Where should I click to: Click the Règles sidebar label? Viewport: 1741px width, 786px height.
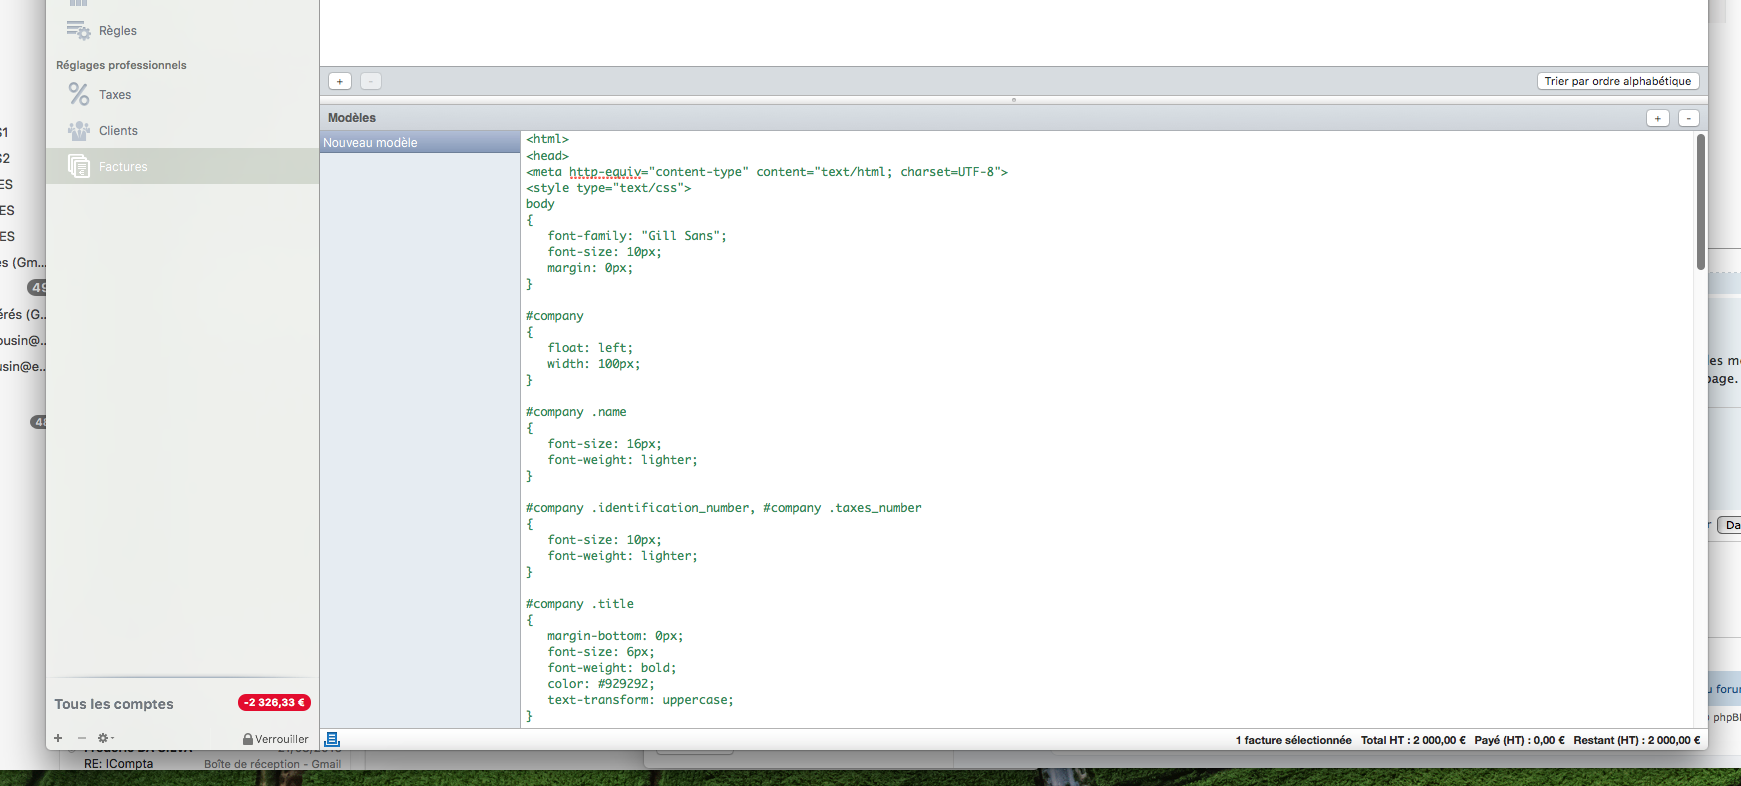(x=118, y=31)
